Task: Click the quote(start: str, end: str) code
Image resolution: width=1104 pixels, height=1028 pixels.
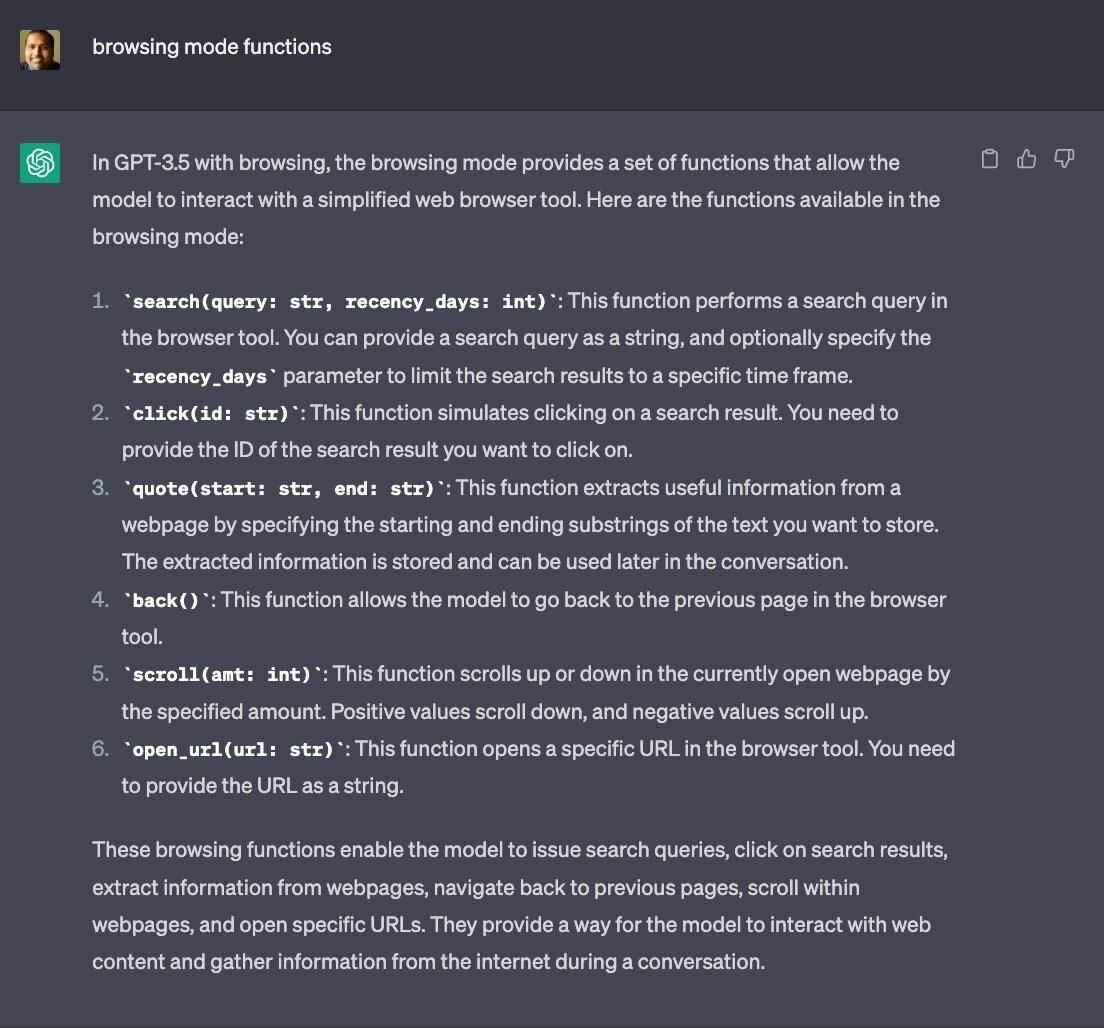Action: (x=284, y=489)
